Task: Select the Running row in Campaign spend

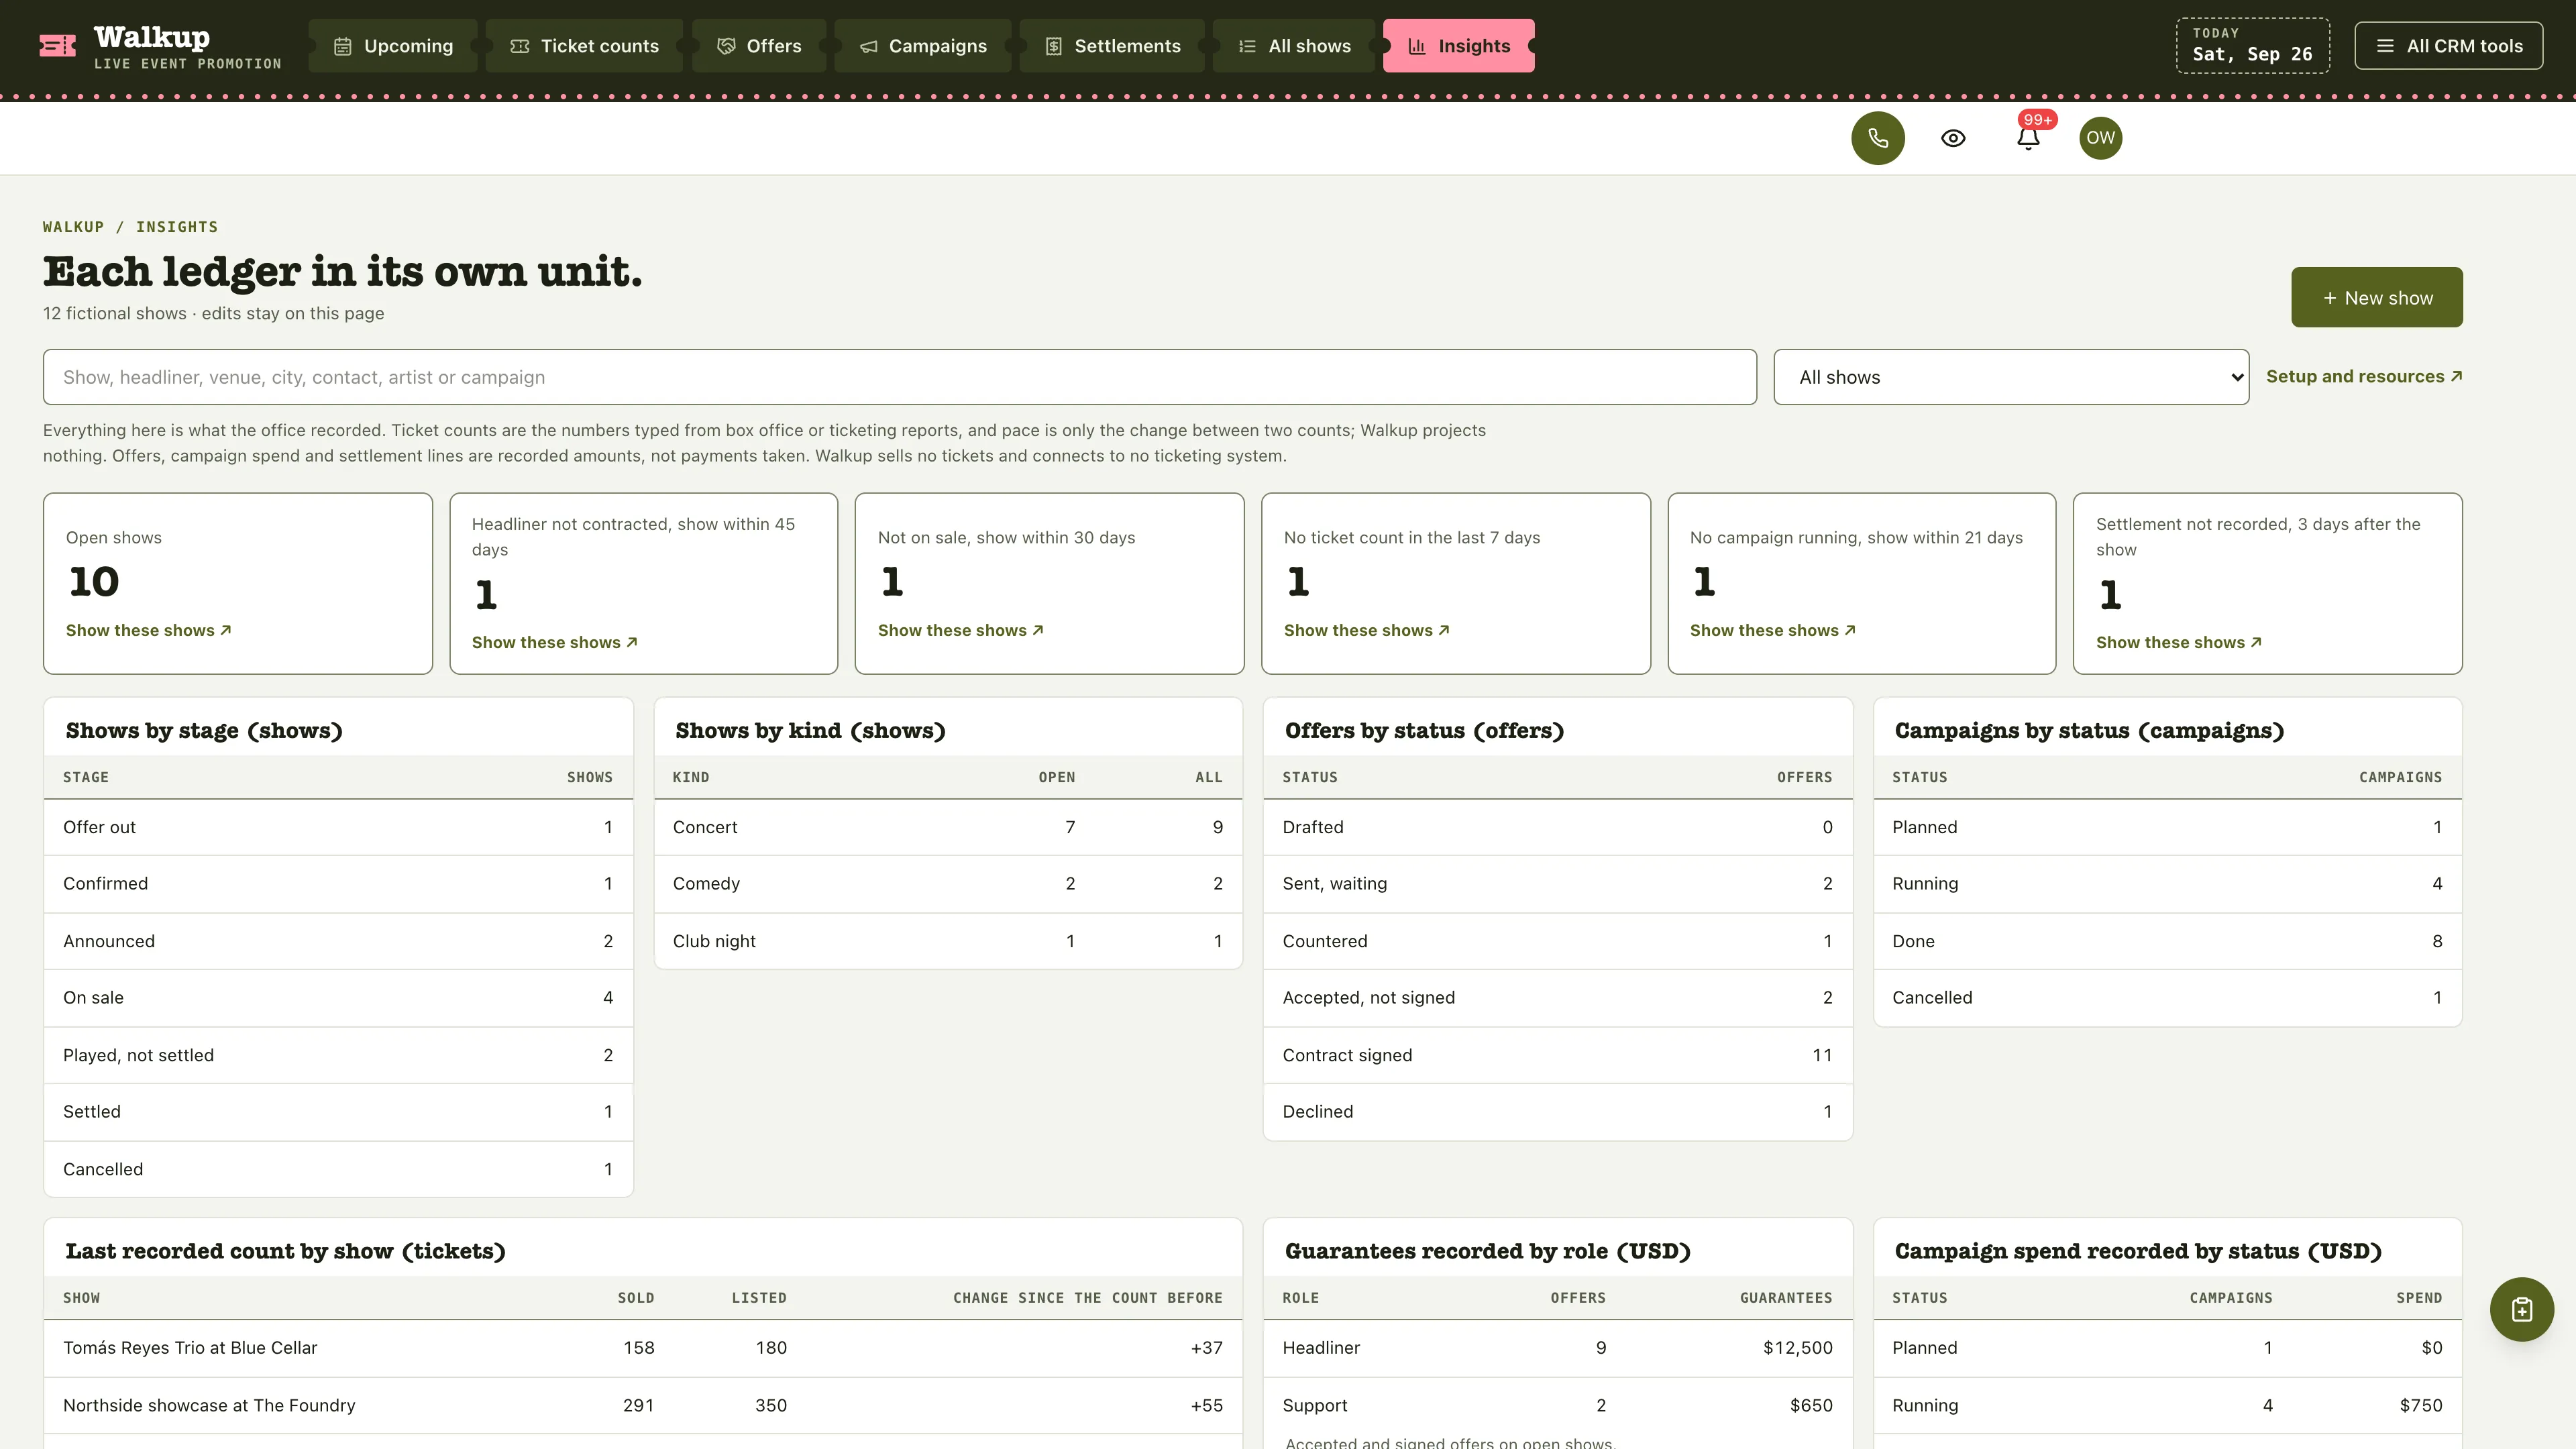Action: tap(2168, 1405)
